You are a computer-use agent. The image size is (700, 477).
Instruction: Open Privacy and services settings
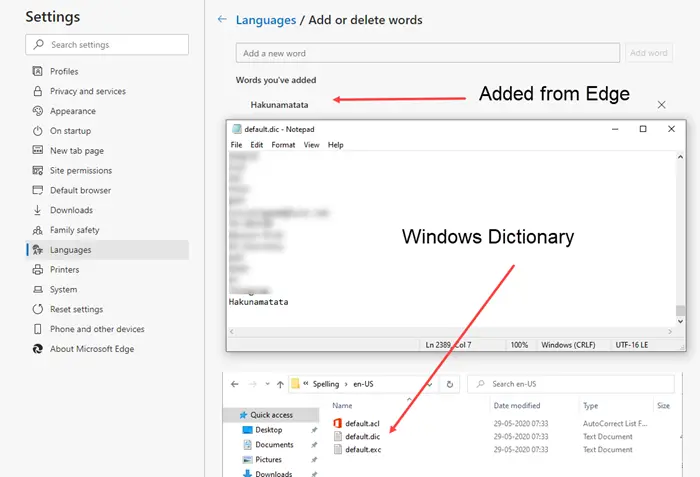[x=88, y=91]
